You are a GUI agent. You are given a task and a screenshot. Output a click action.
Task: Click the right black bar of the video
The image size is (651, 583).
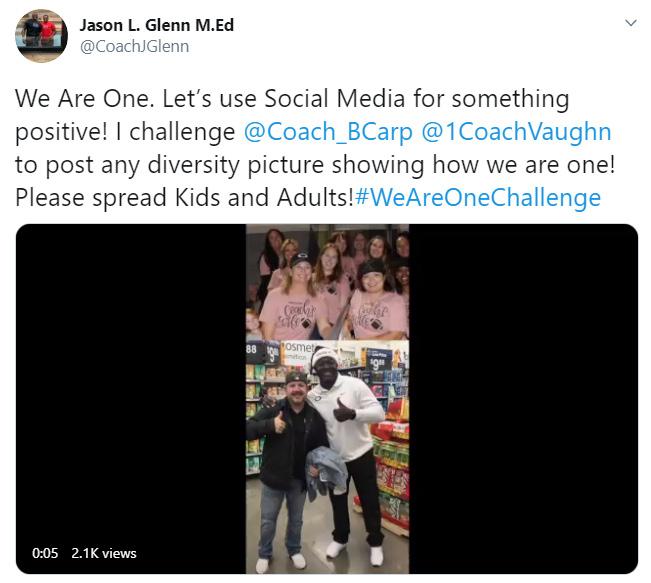point(524,399)
